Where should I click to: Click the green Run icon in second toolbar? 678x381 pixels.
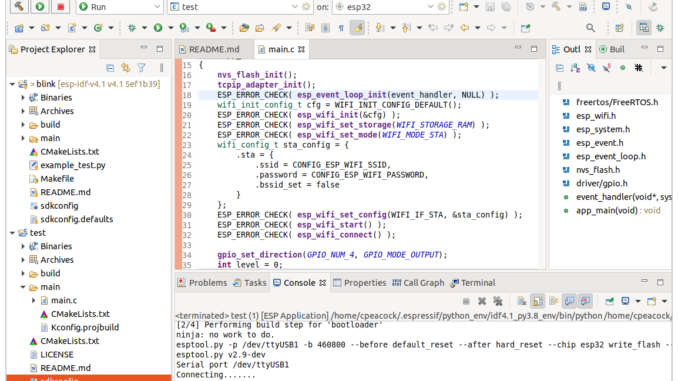click(x=158, y=28)
